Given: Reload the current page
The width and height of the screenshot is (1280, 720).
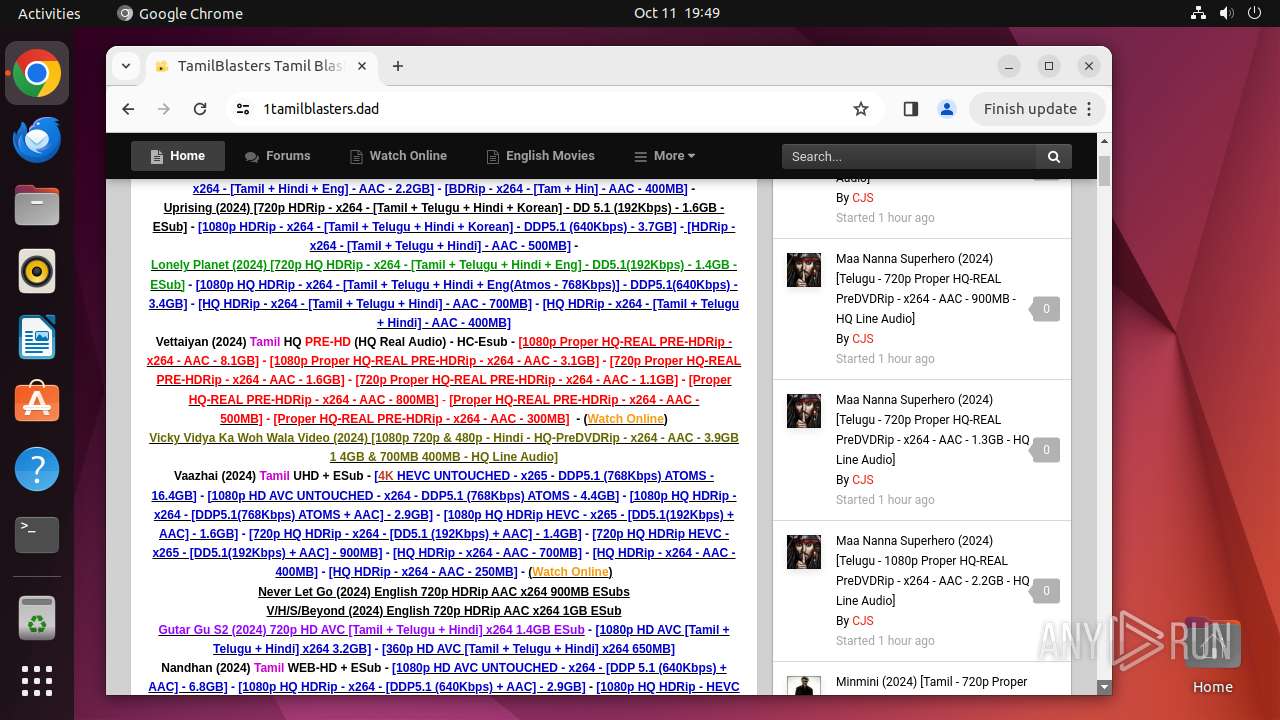Looking at the screenshot, I should [x=200, y=109].
